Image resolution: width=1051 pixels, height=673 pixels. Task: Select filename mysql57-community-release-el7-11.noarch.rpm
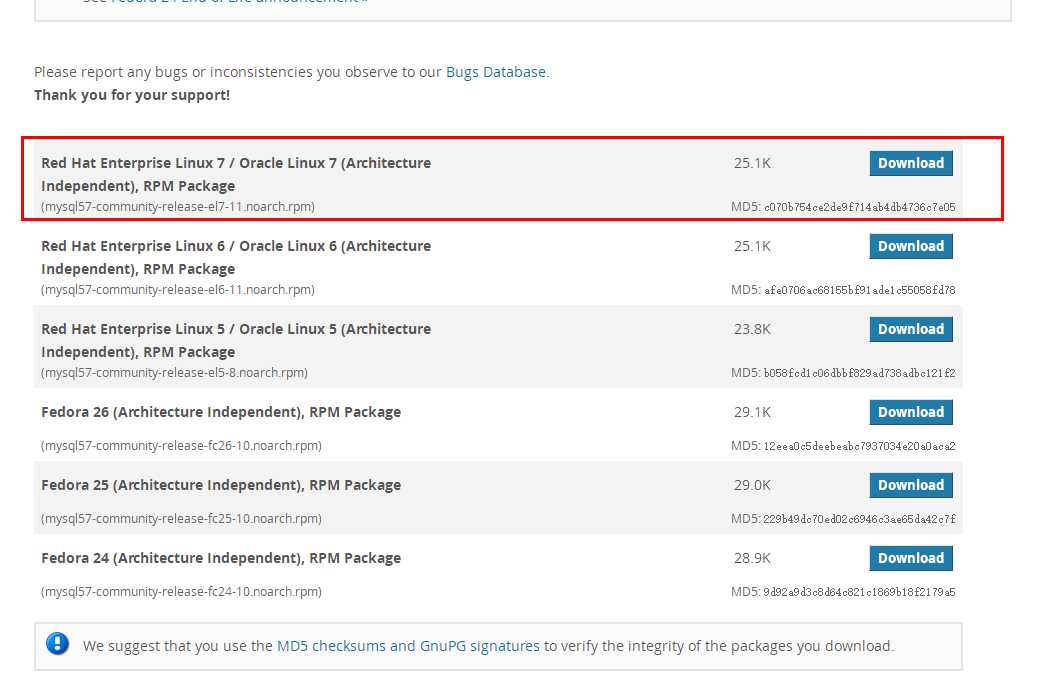[178, 206]
